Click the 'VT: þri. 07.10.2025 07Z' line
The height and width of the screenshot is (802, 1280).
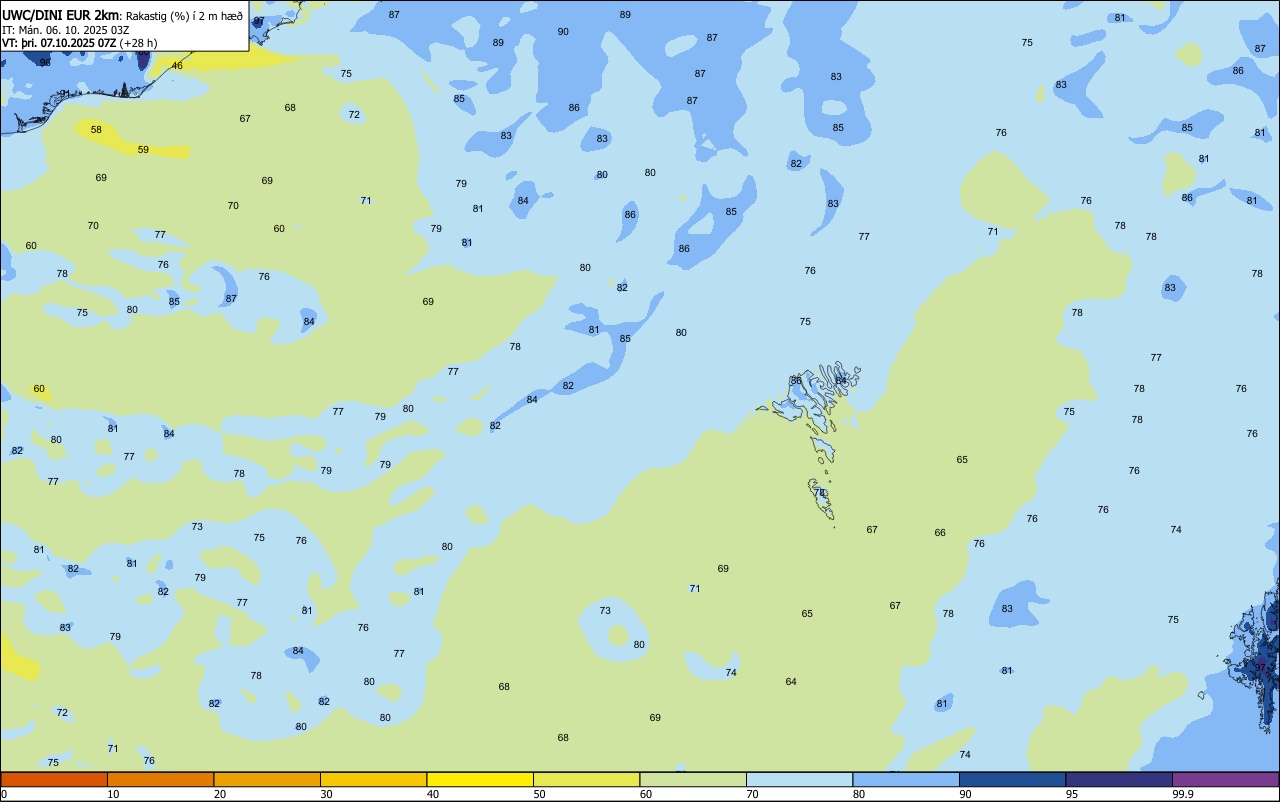pyautogui.click(x=58, y=43)
